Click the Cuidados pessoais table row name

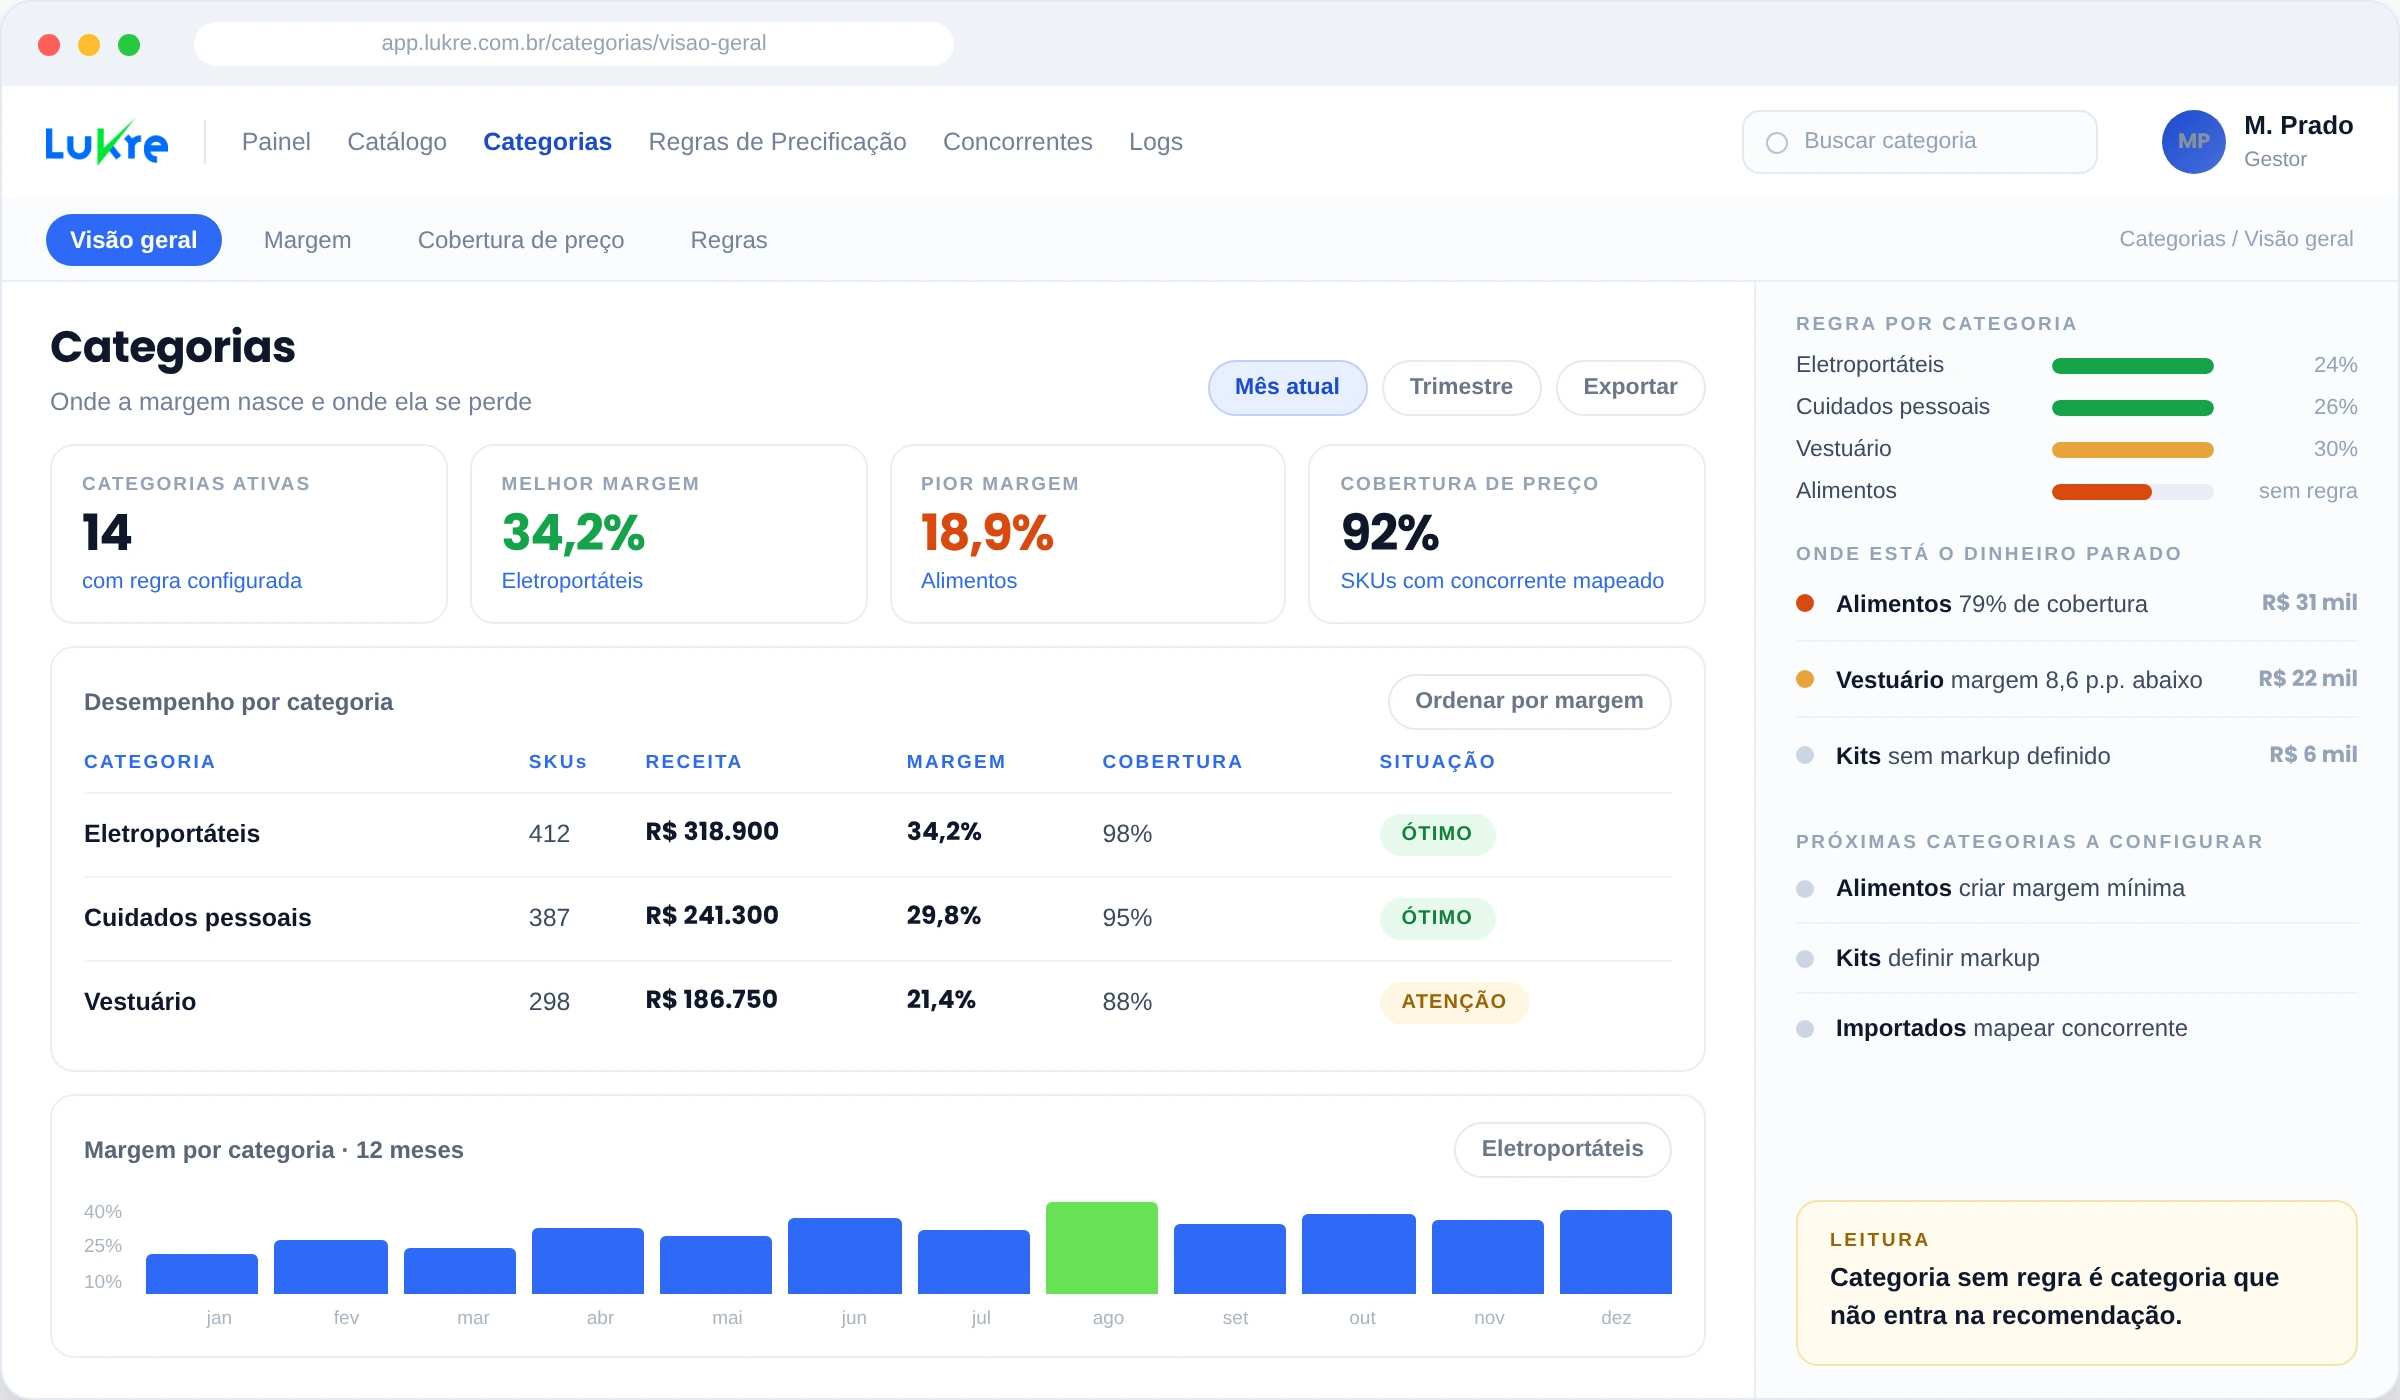(x=198, y=918)
